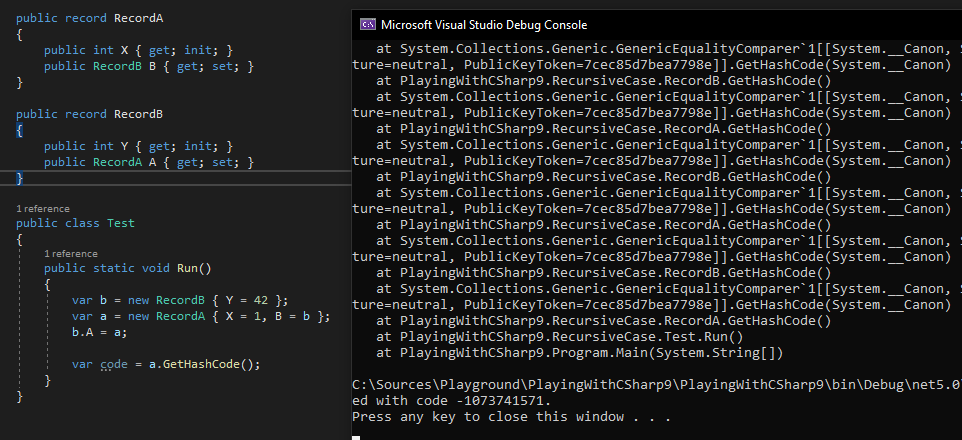Viewport: 962px width, 440px height.
Task: Click the Debug Console window icon
Action: (x=367, y=25)
